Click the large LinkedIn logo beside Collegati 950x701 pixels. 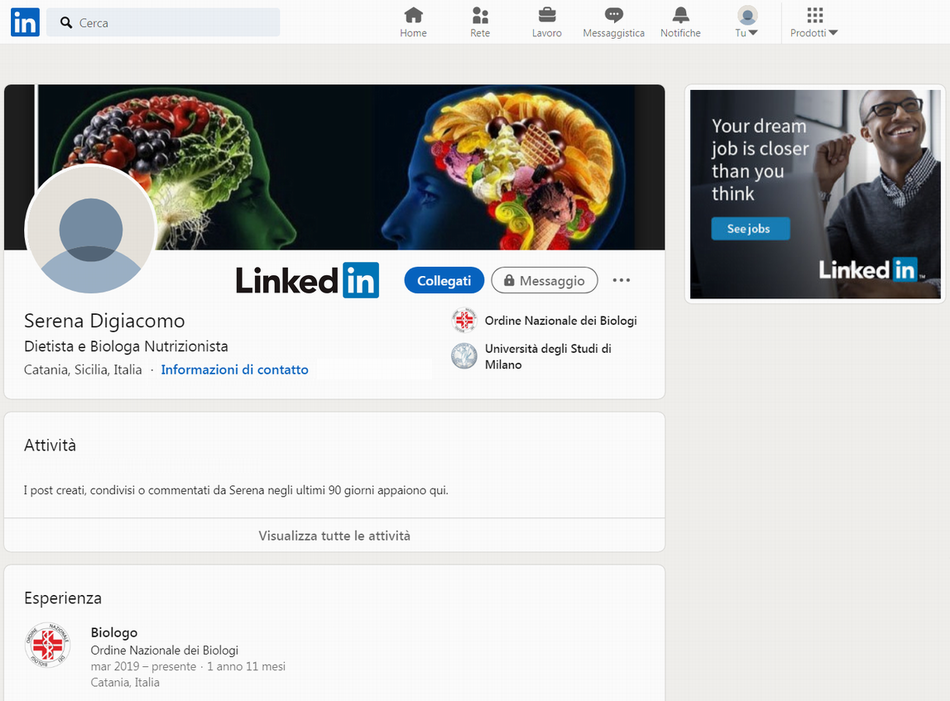pos(307,281)
